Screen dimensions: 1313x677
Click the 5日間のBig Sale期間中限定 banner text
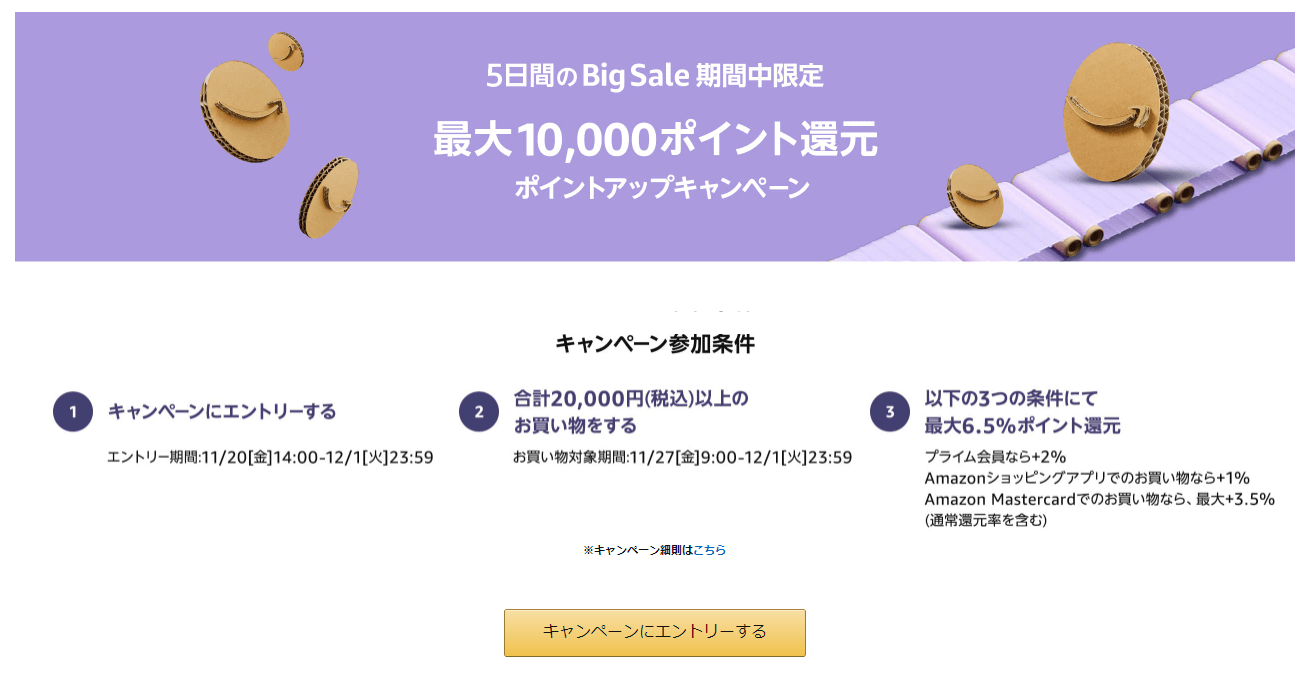[655, 76]
